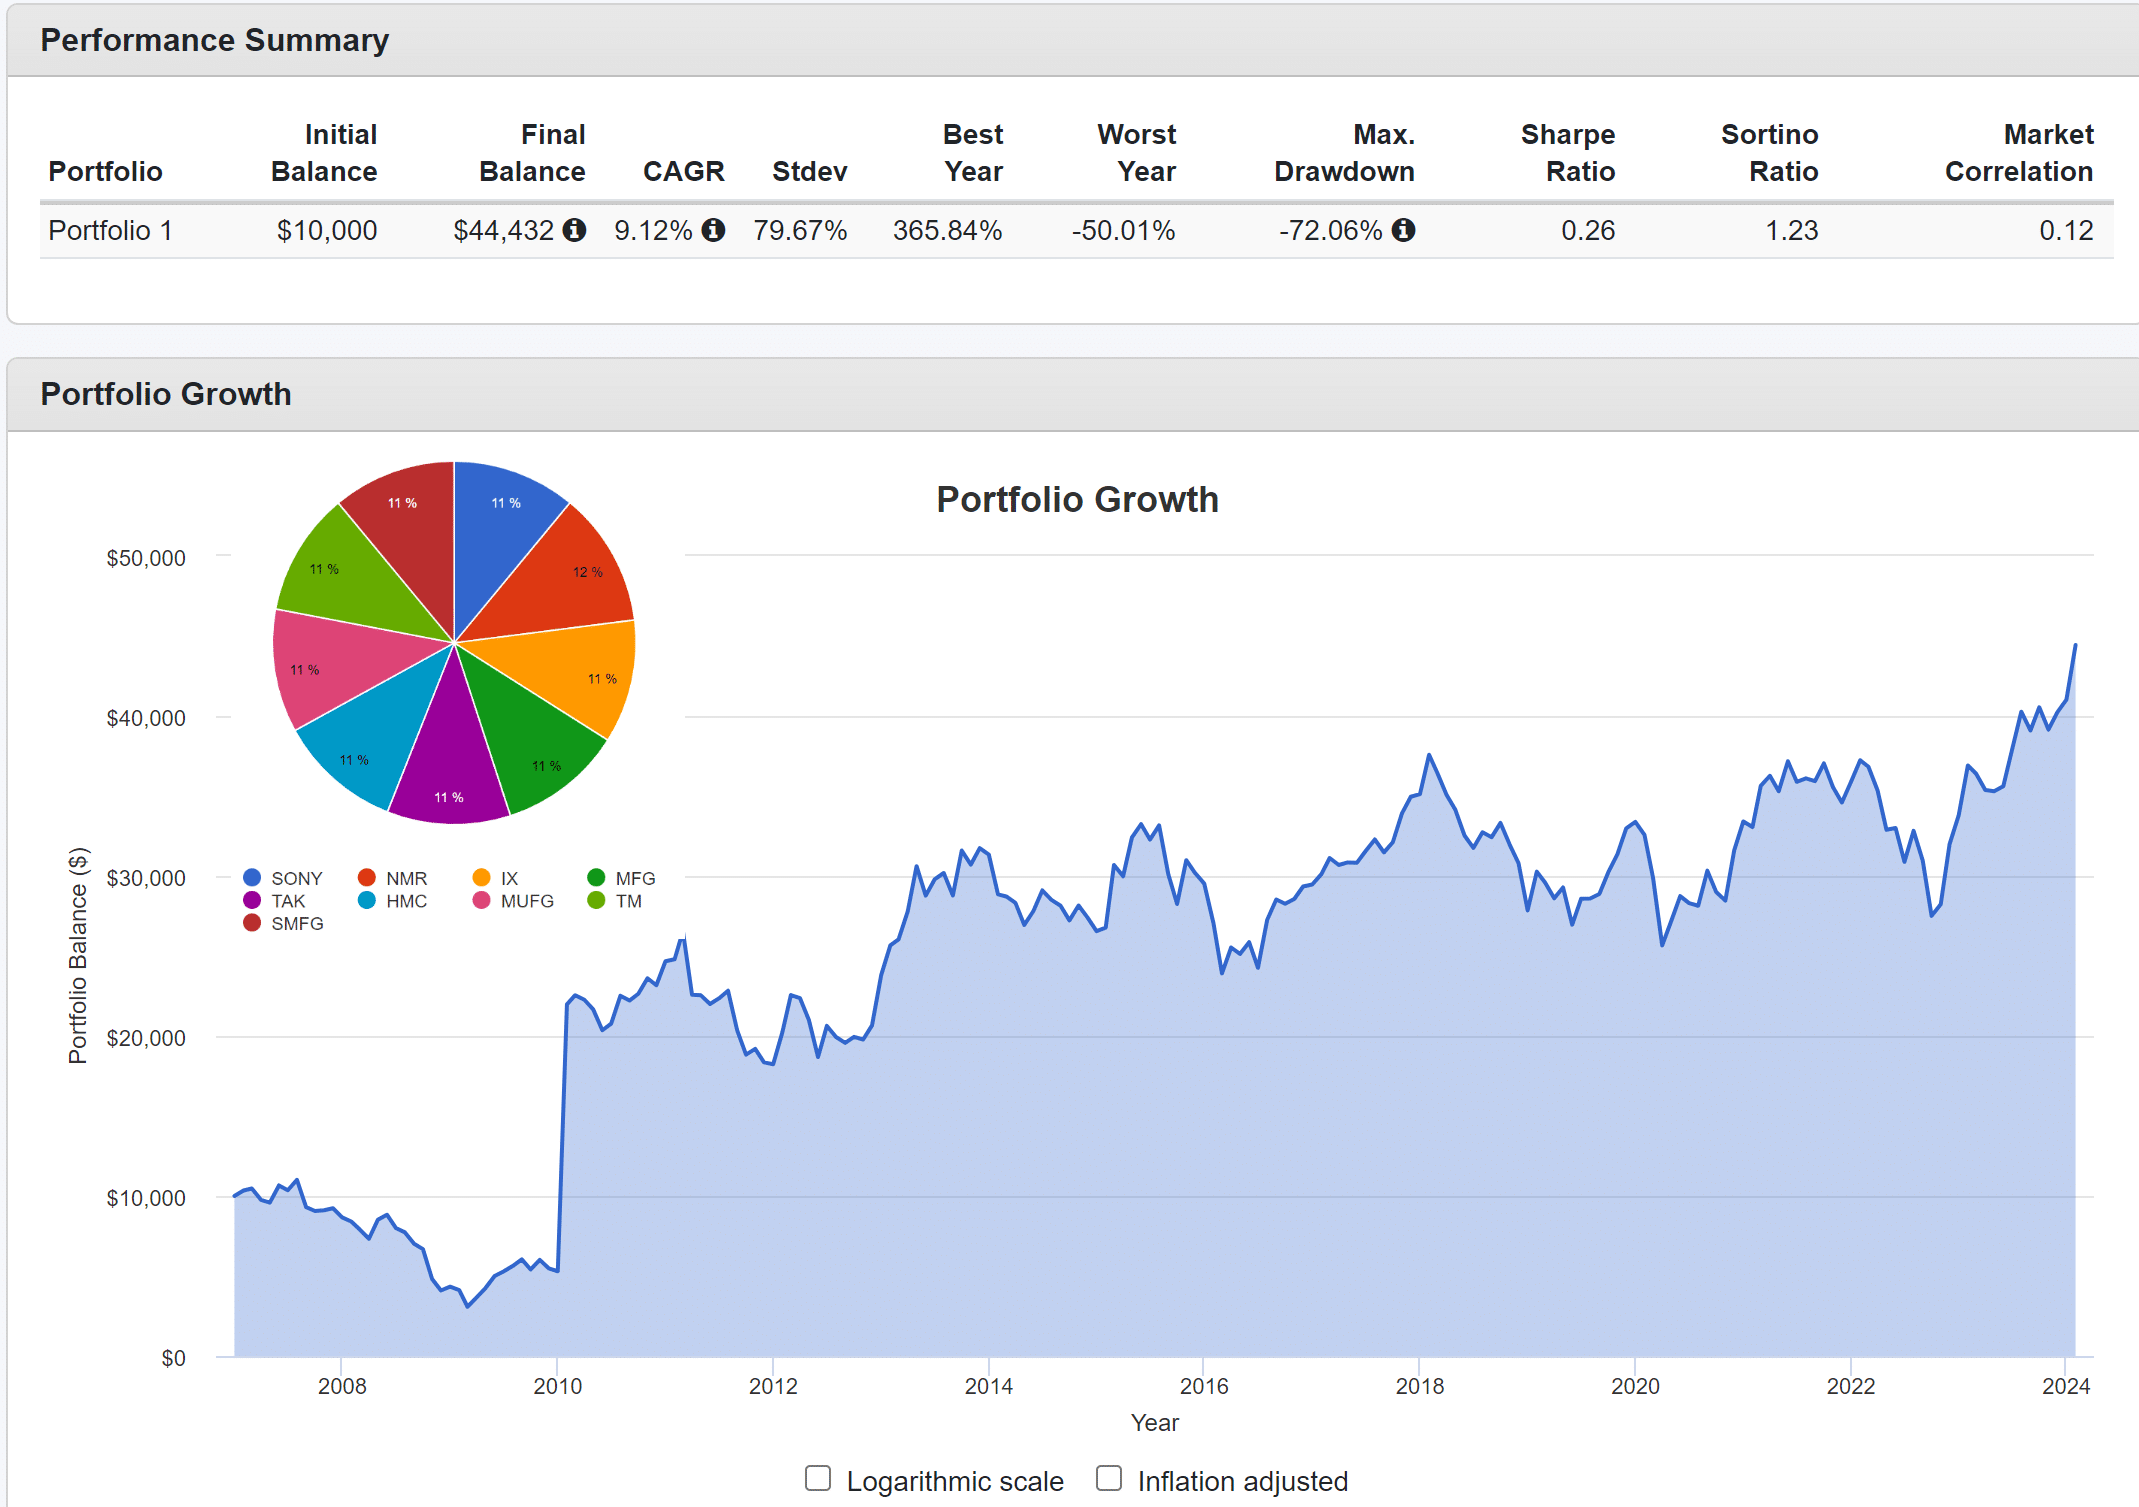Click the SMFG legend entry
The height and width of the screenshot is (1507, 2139).
(297, 924)
